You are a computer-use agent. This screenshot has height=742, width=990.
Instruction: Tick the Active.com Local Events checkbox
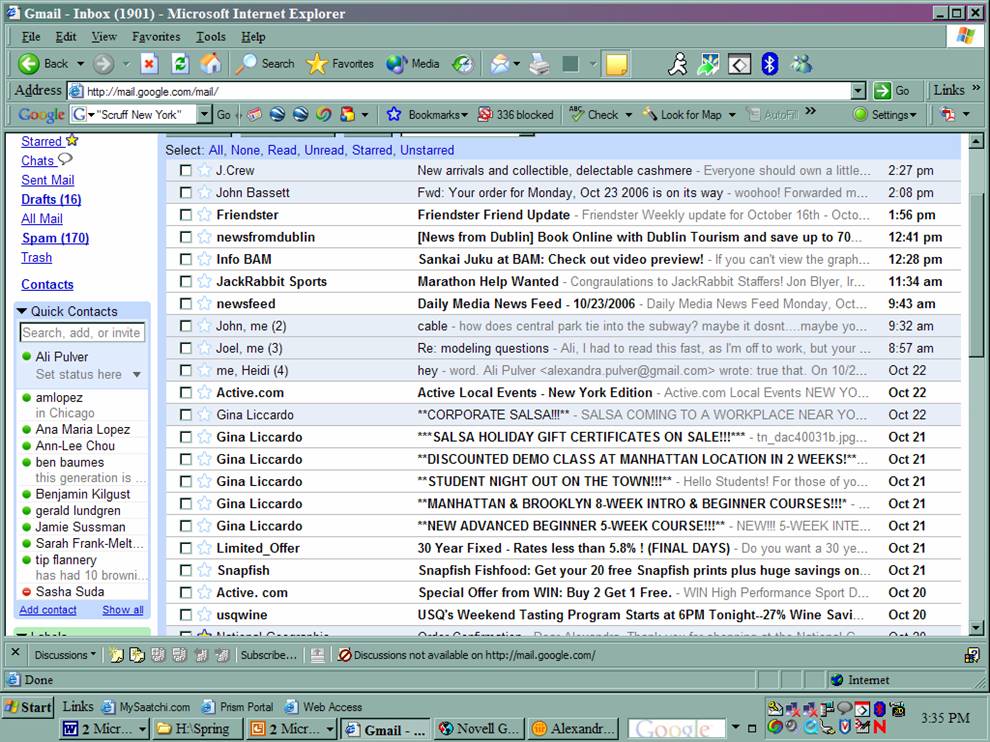186,392
